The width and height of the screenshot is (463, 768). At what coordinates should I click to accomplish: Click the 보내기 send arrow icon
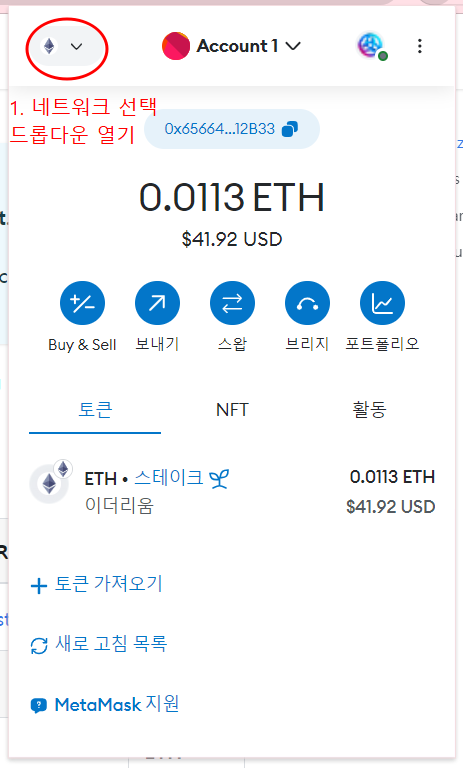(157, 303)
